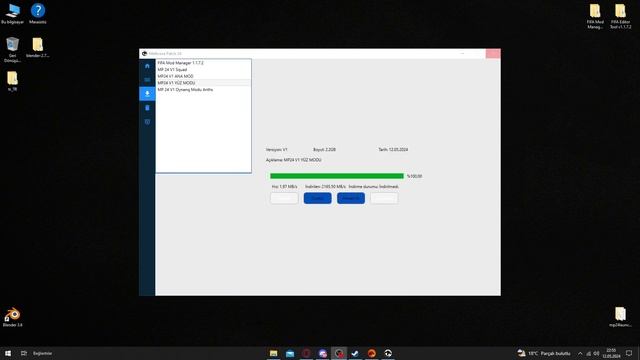Expand hidden system tray icons

point(580,353)
